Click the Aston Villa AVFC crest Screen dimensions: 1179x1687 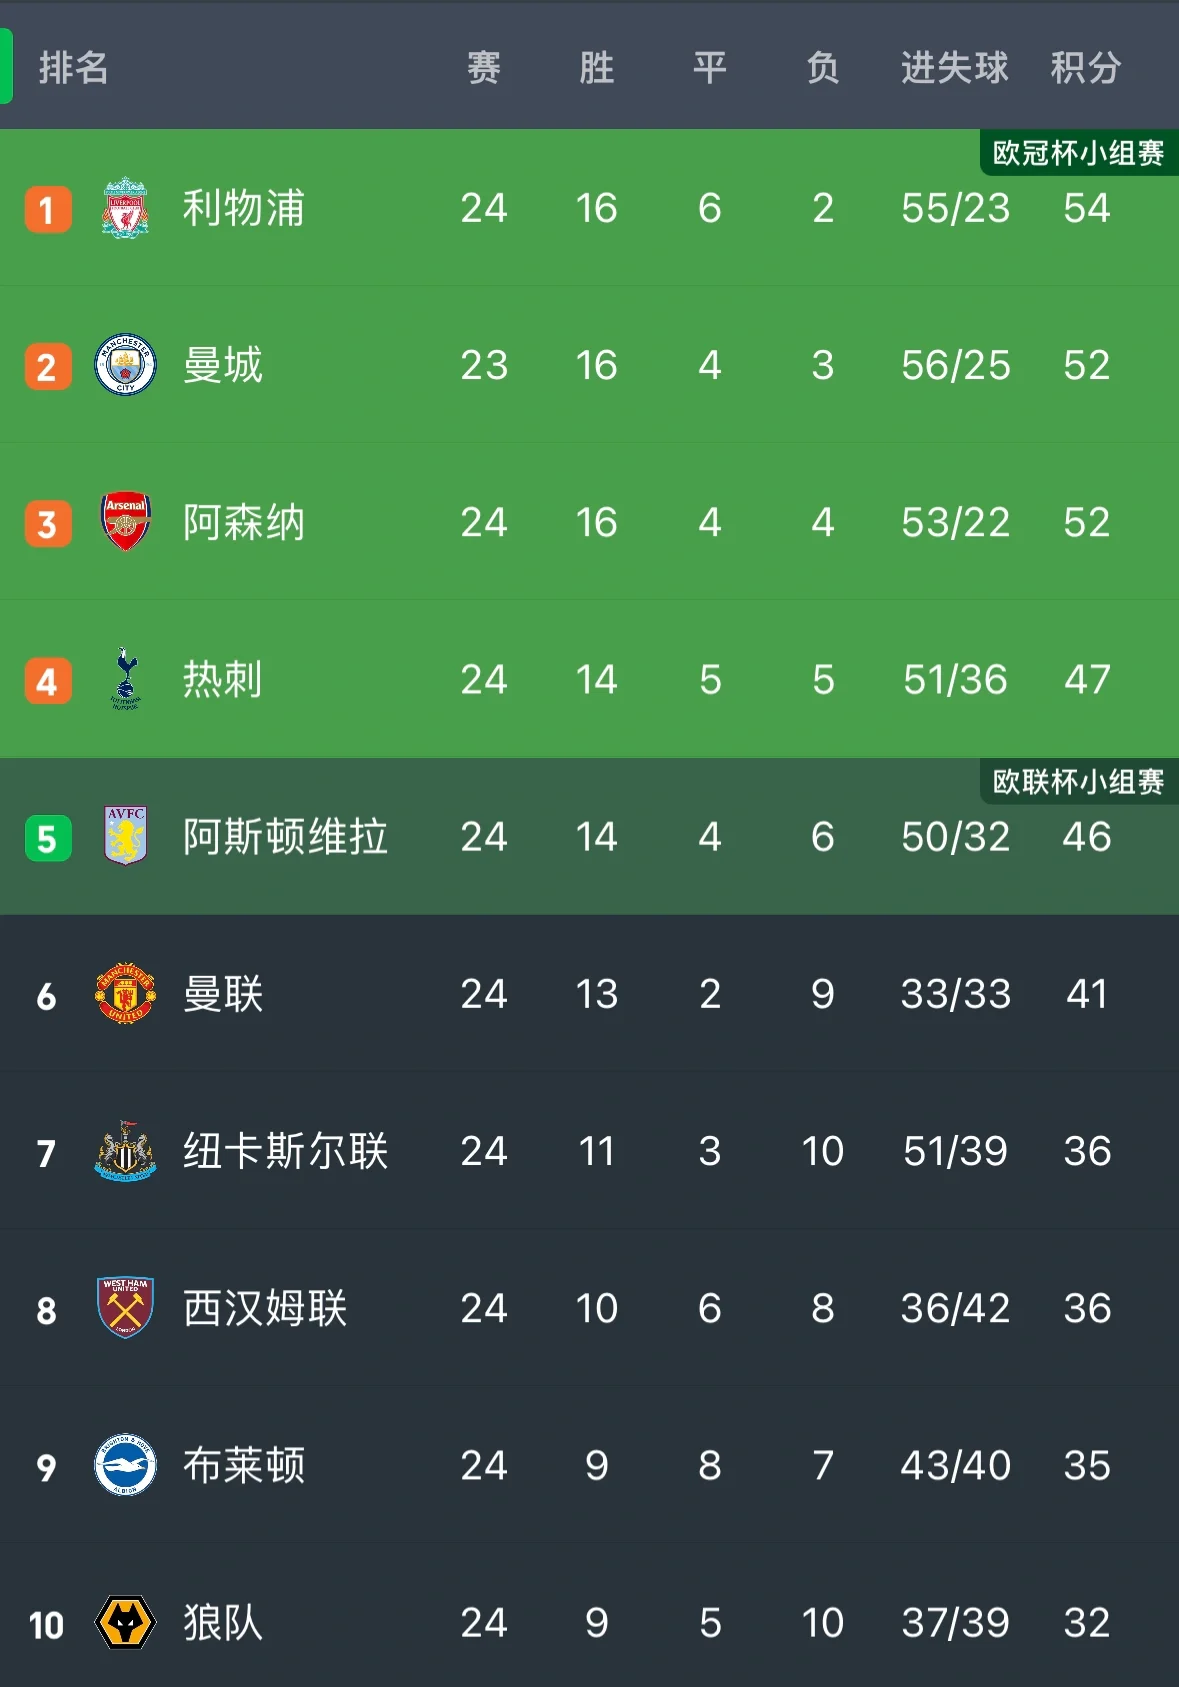pos(125,836)
